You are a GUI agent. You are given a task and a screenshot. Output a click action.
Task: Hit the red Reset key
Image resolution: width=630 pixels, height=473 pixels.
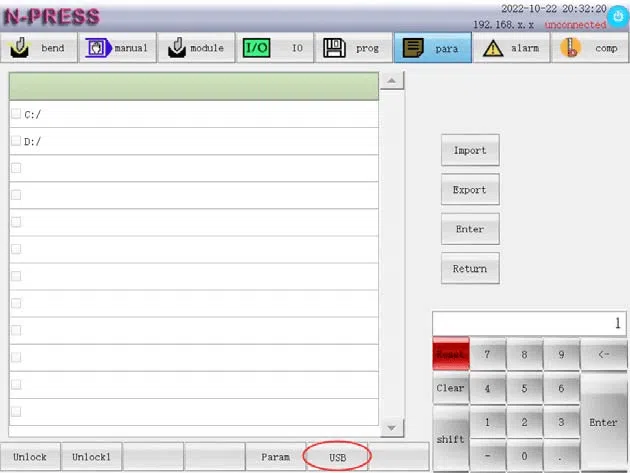click(x=451, y=354)
